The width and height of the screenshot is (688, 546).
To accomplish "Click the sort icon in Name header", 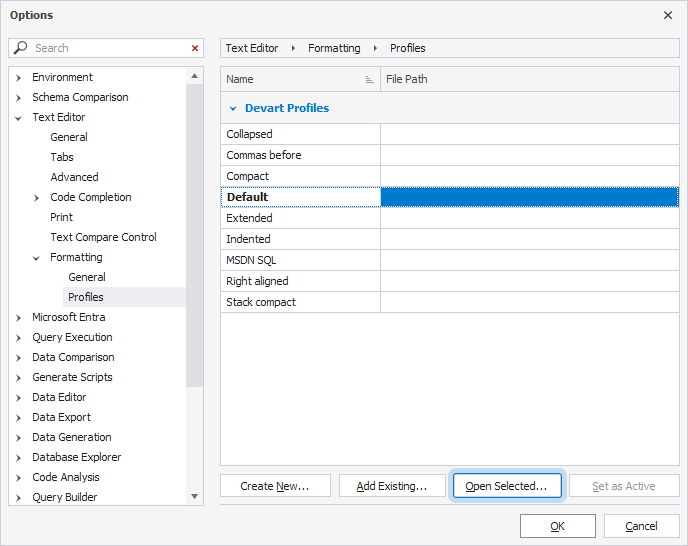I will pos(369,79).
